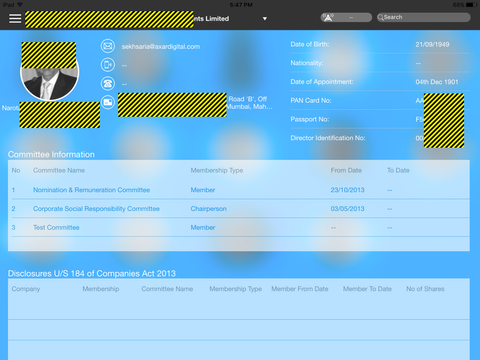Tap the Chairperson membership type entry
This screenshot has width=480, height=360.
208,209
